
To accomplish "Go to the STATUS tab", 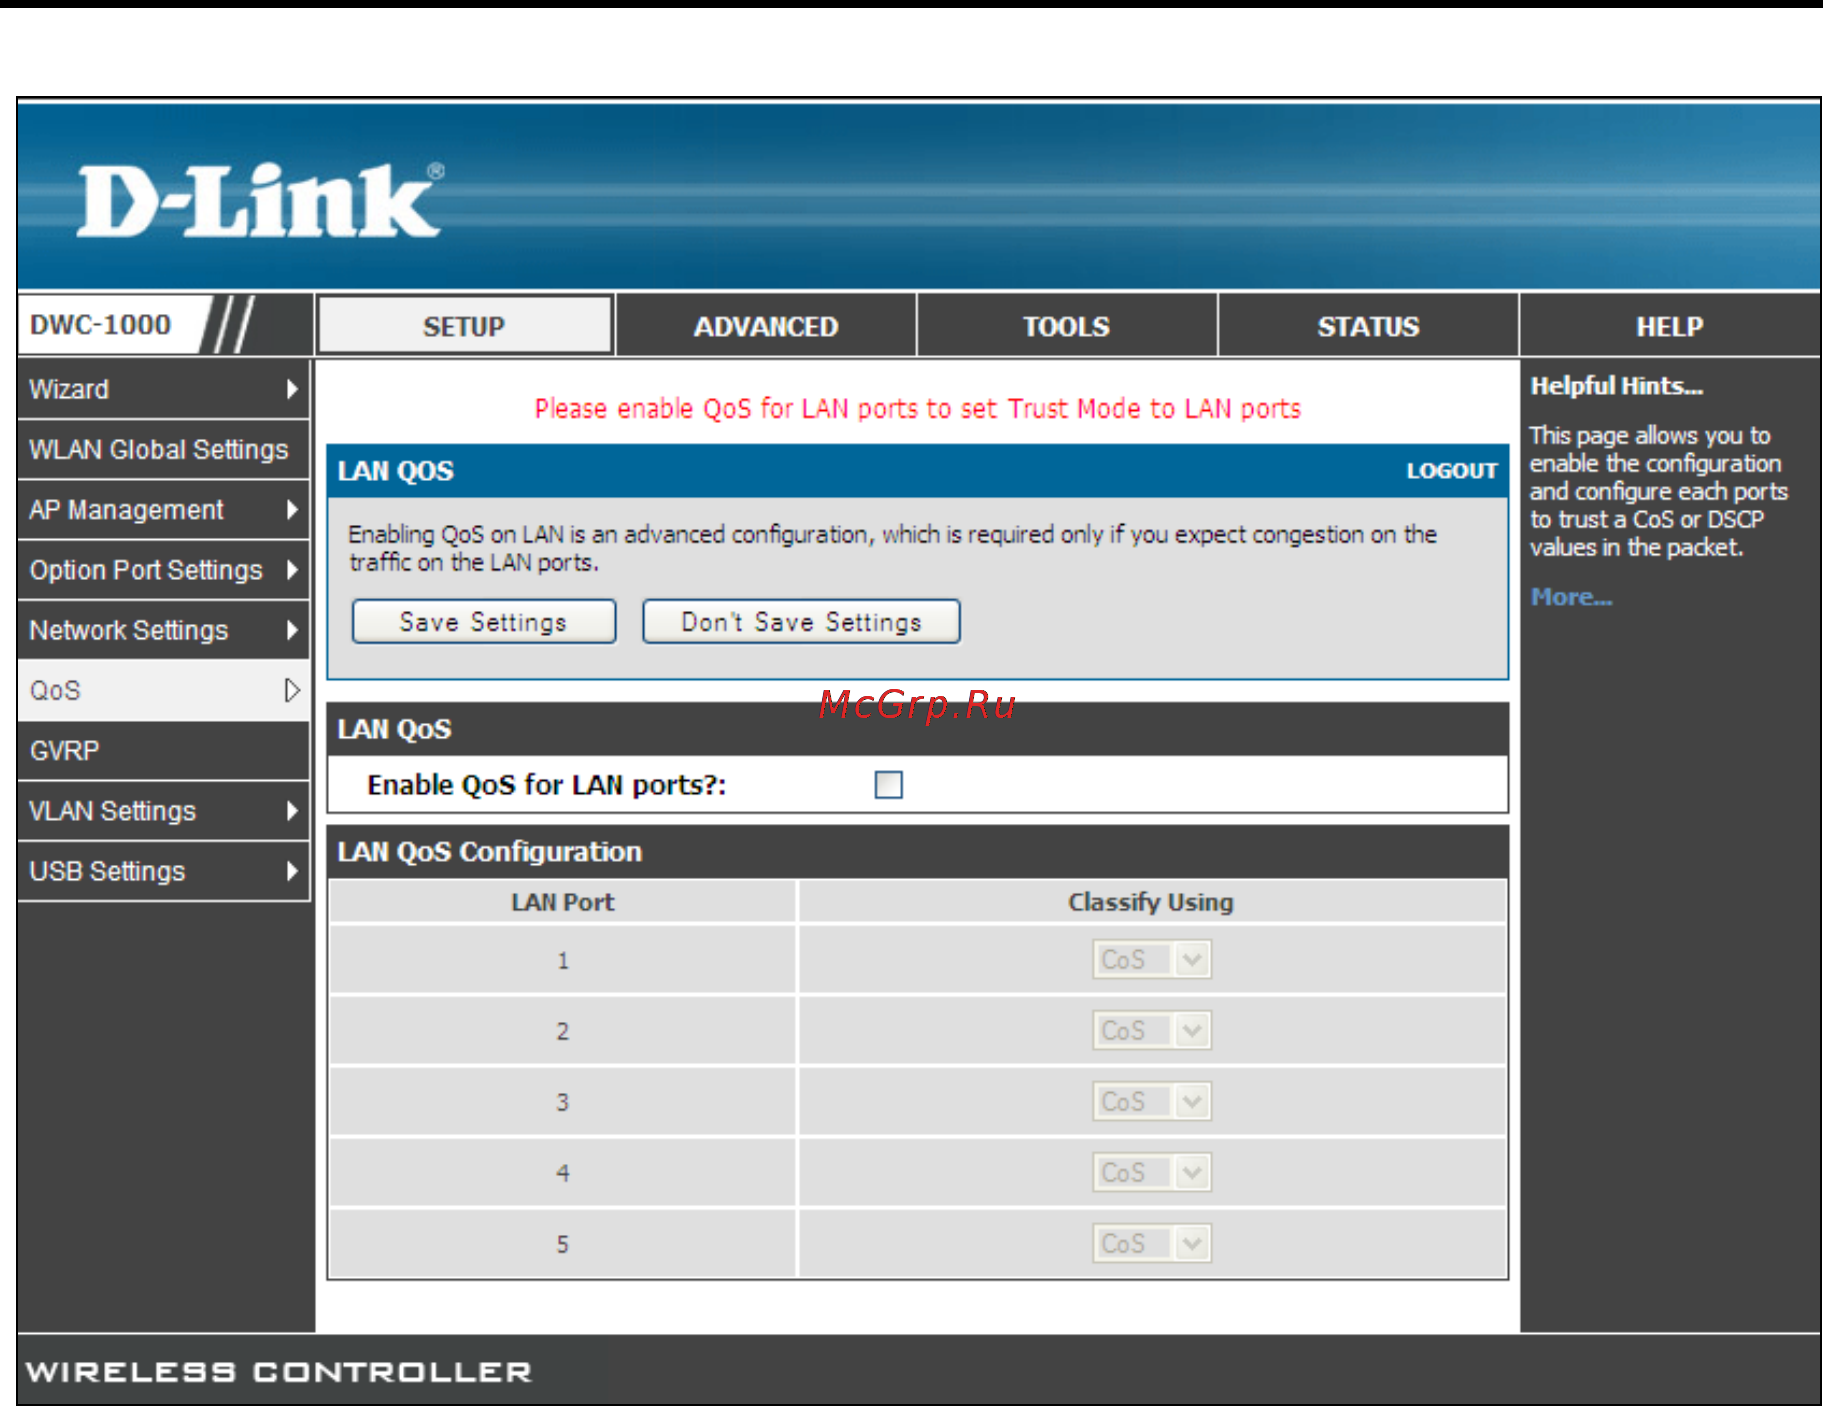I will 1368,326.
